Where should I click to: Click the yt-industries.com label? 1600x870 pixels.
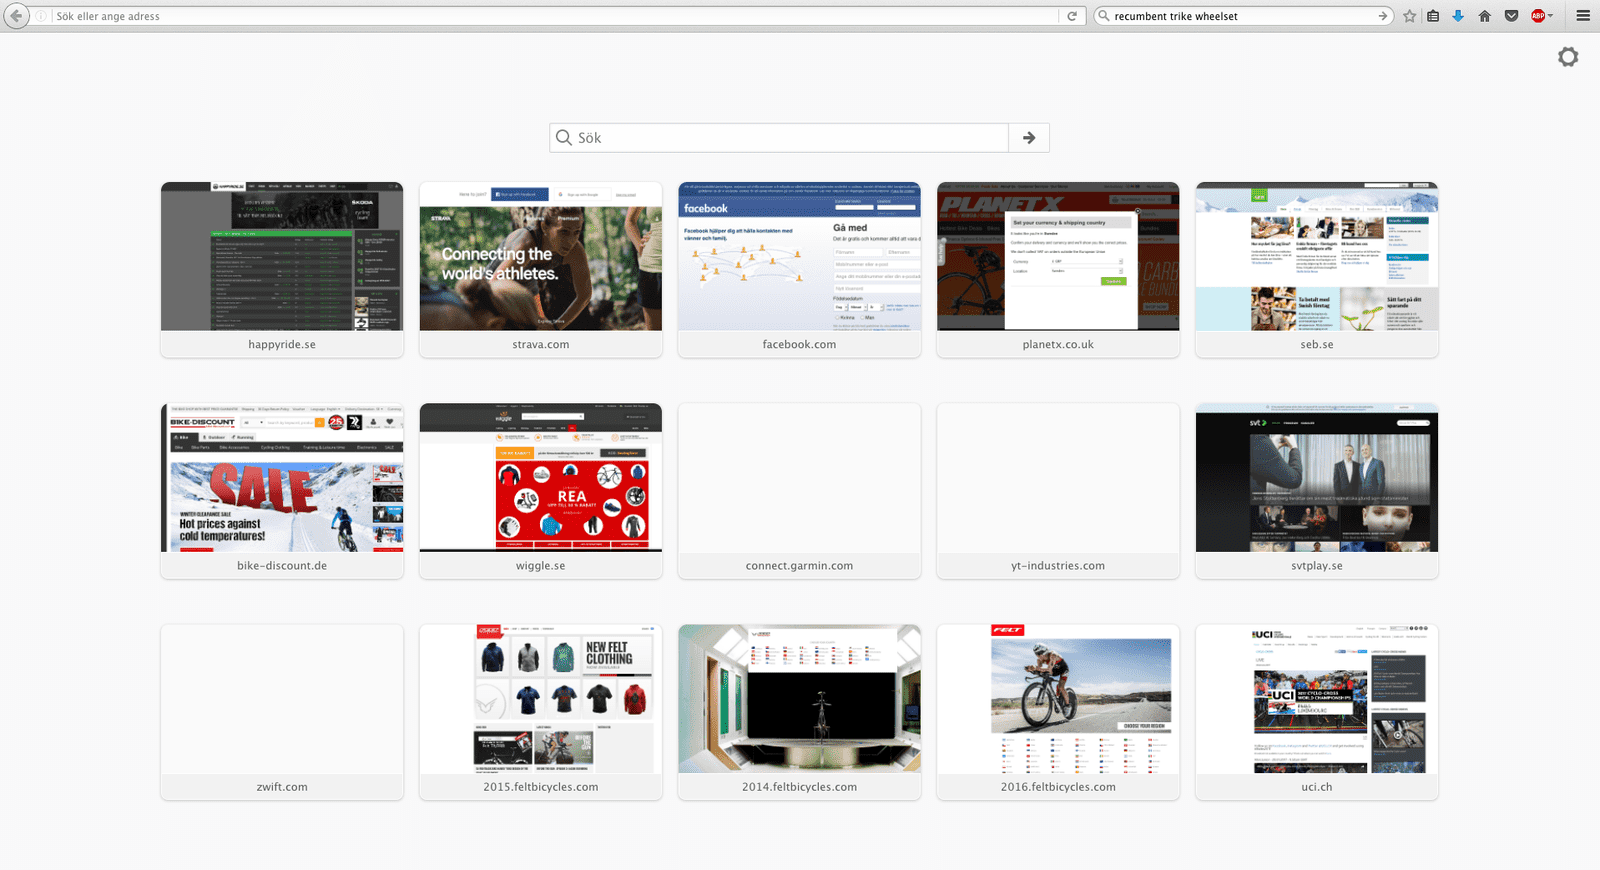[1058, 566]
